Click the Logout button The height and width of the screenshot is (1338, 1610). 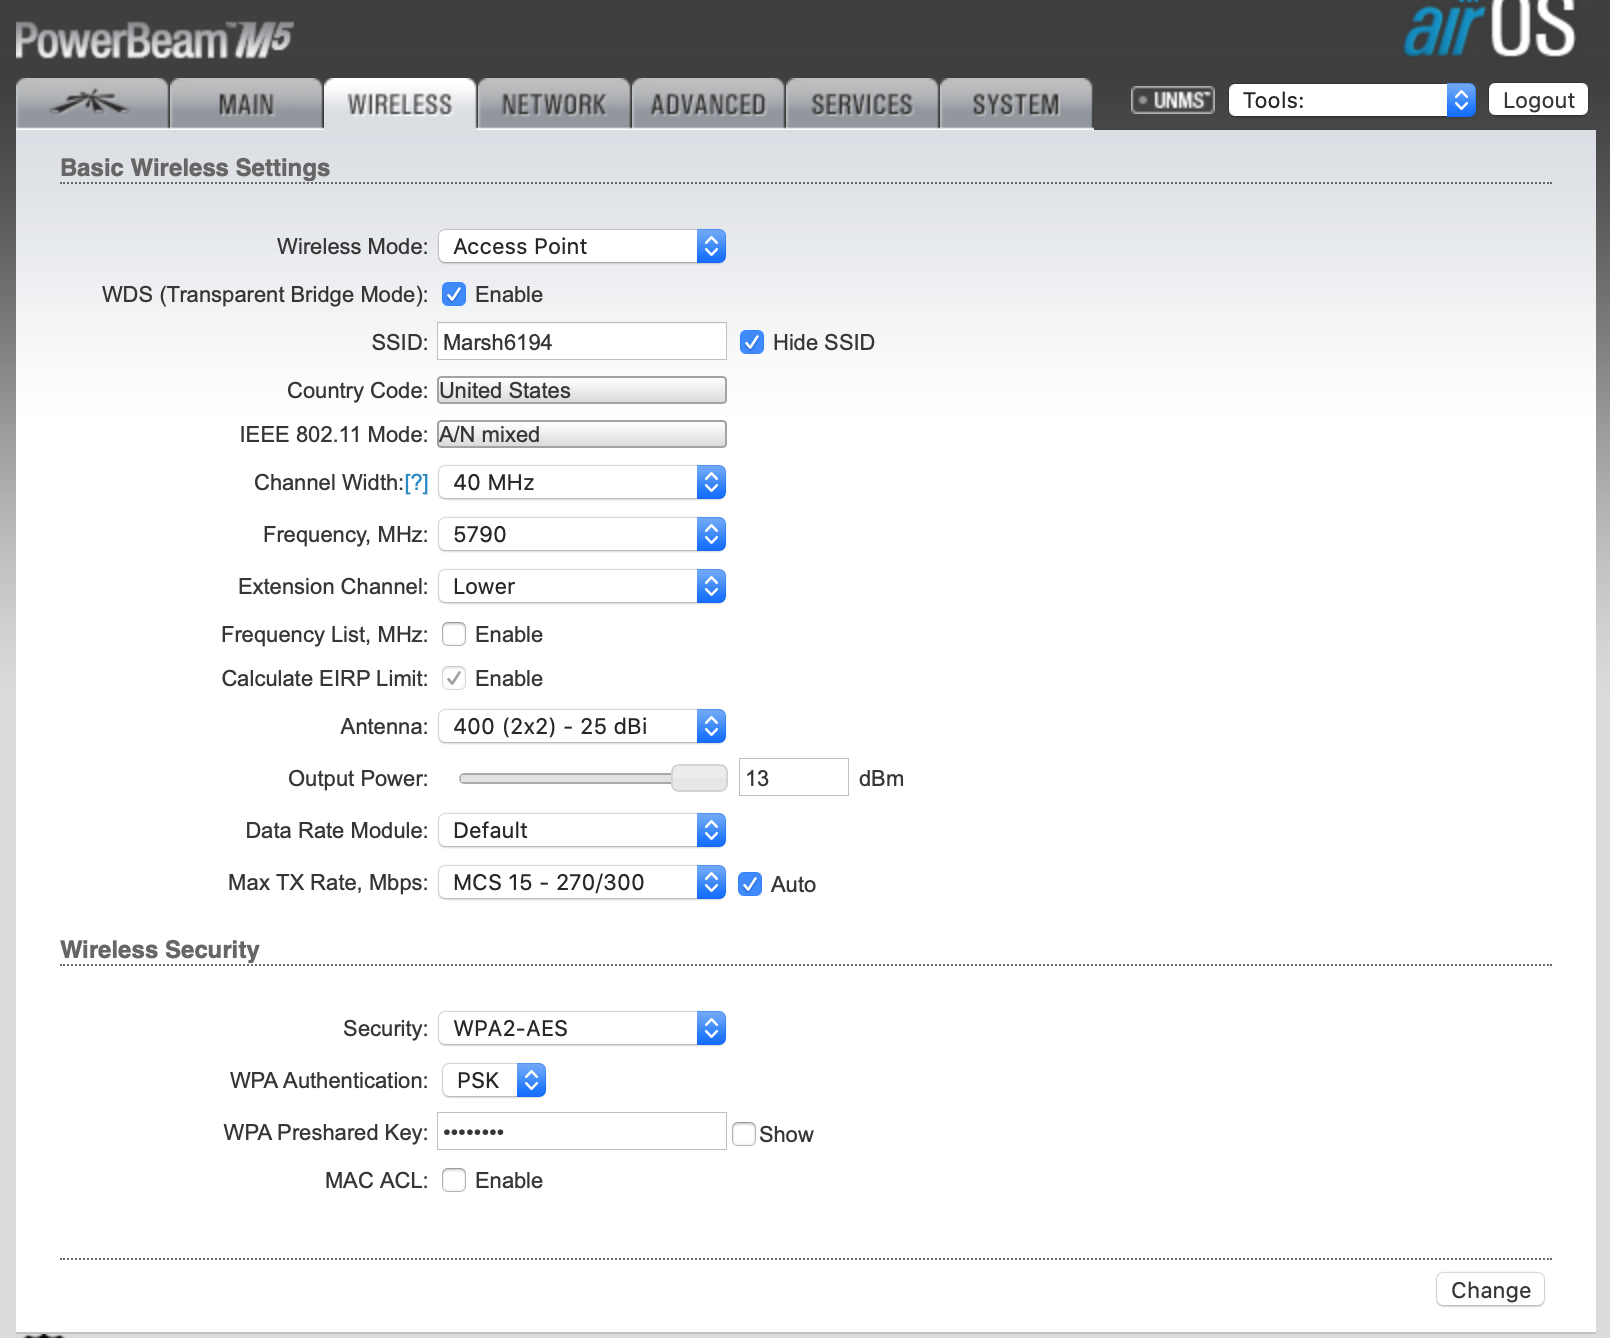pyautogui.click(x=1538, y=100)
